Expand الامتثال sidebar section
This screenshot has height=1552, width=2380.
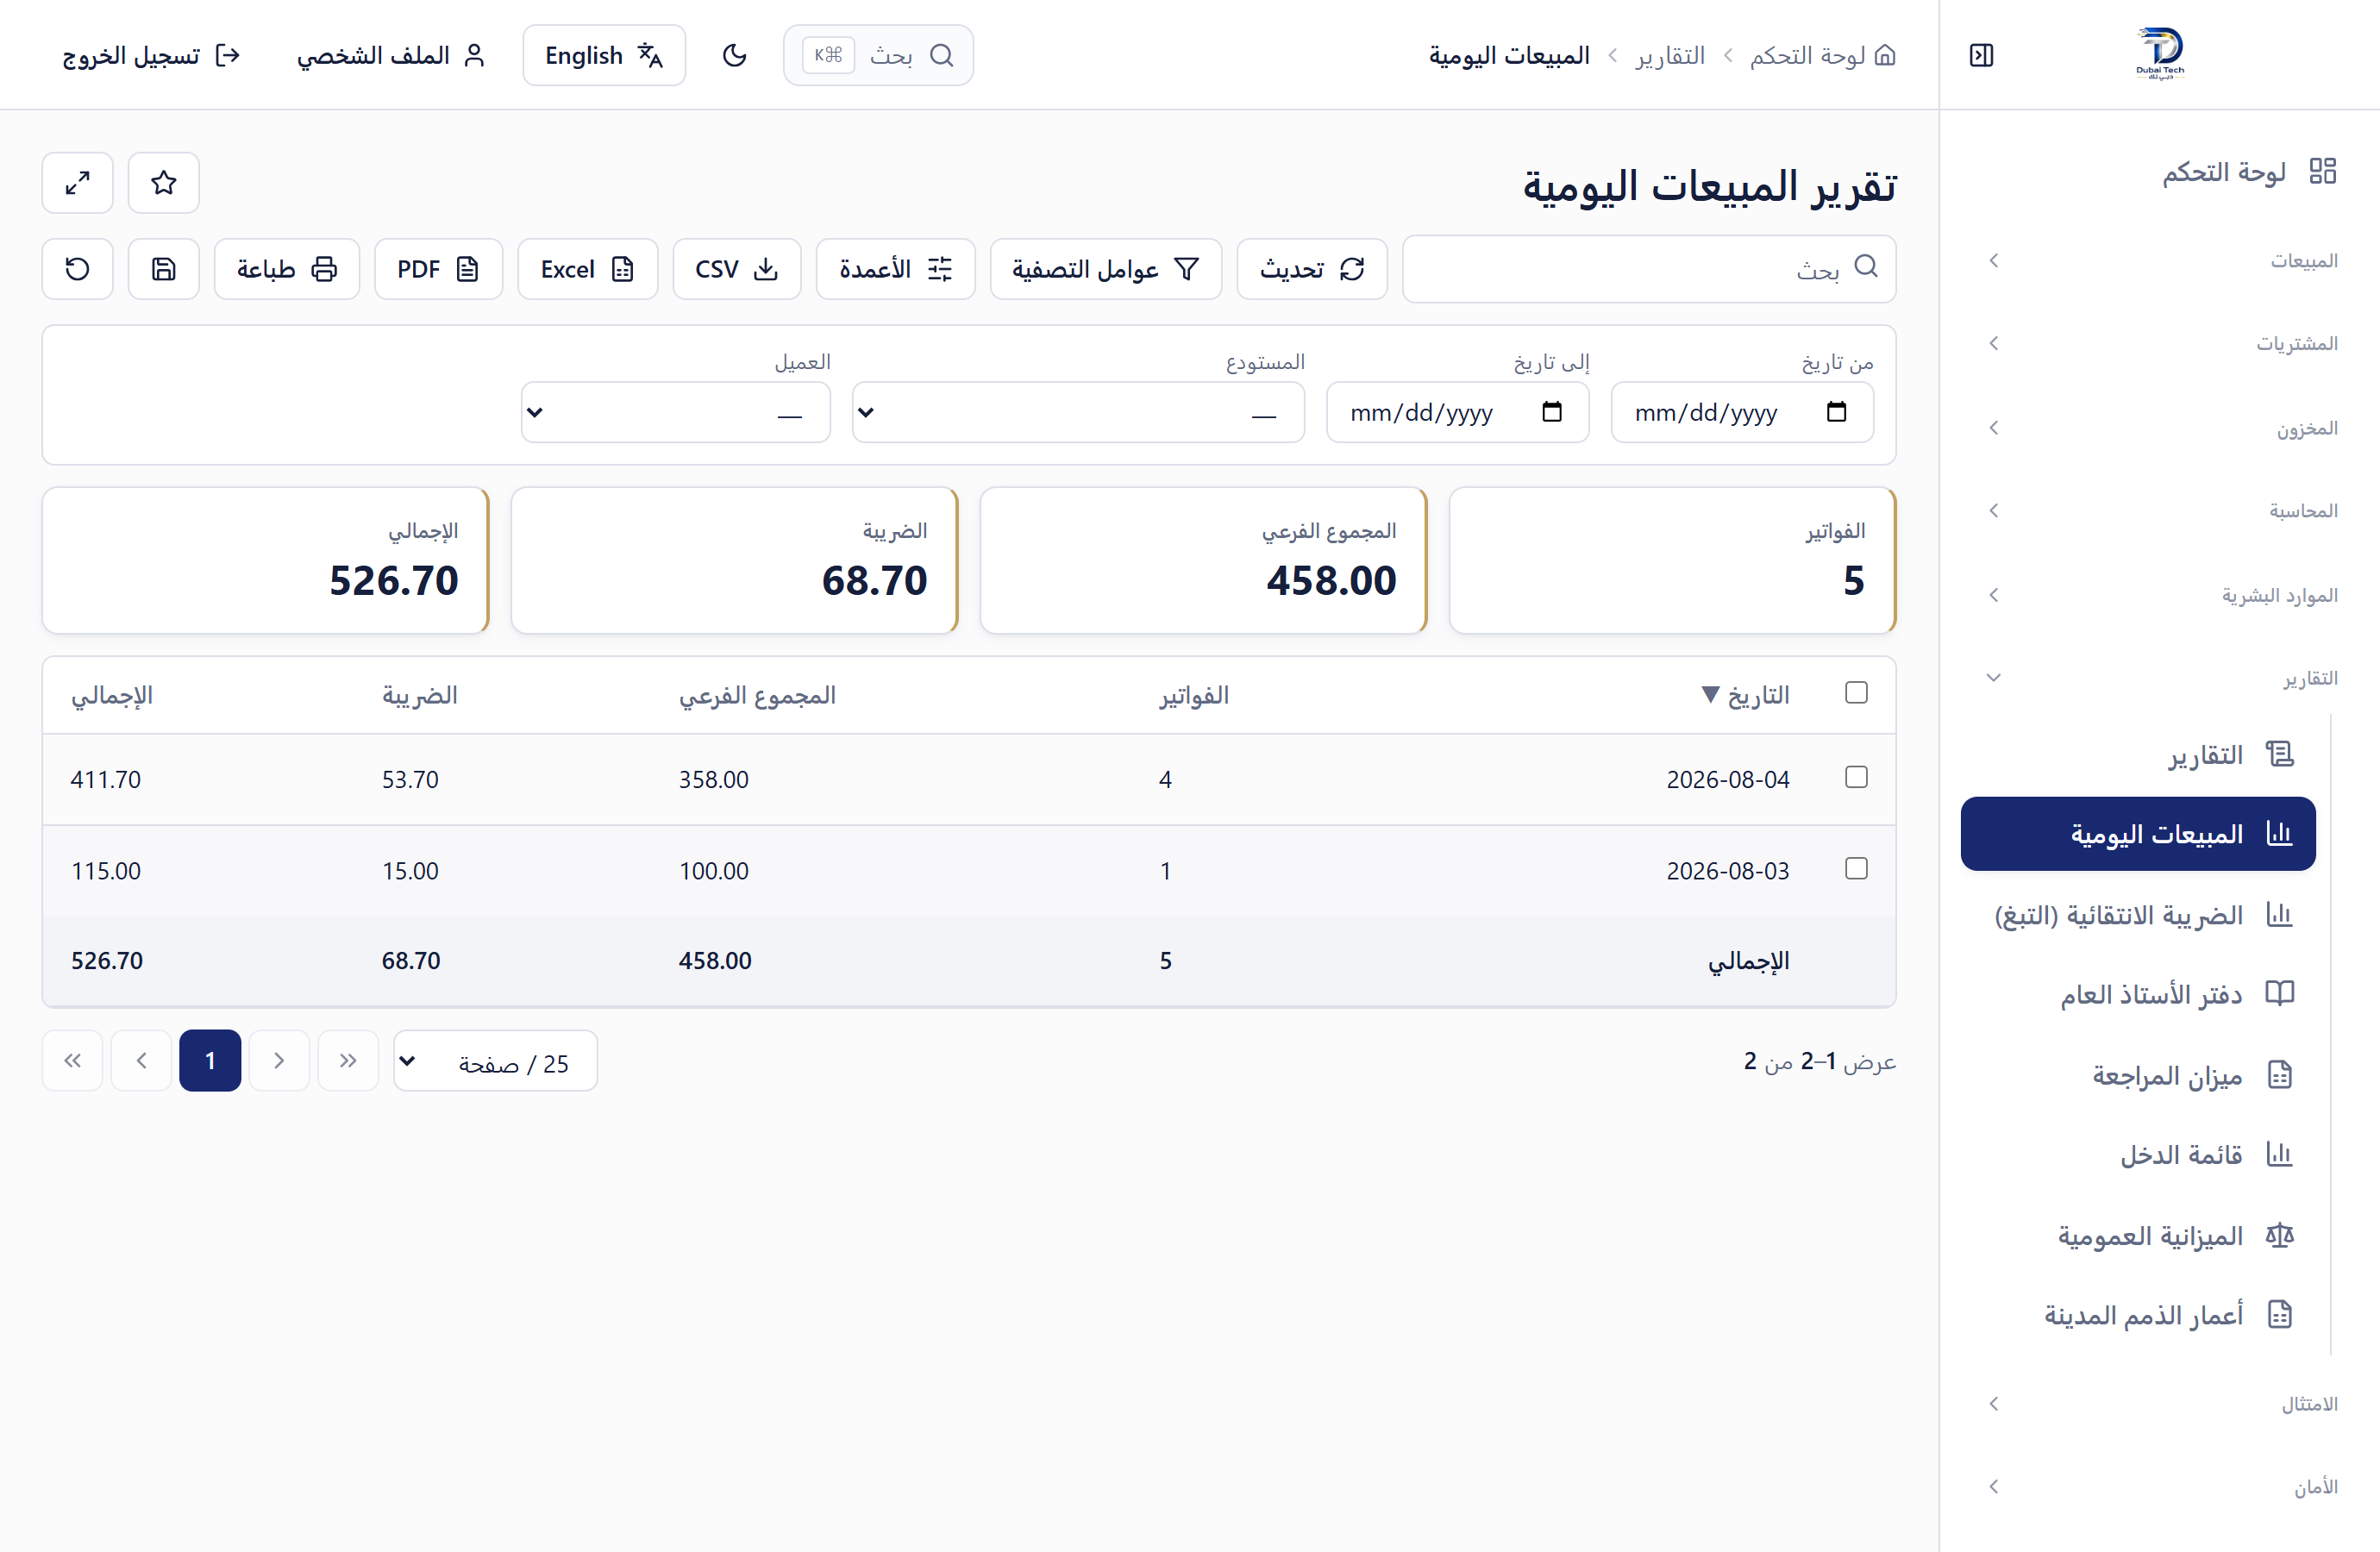coord(2160,1404)
